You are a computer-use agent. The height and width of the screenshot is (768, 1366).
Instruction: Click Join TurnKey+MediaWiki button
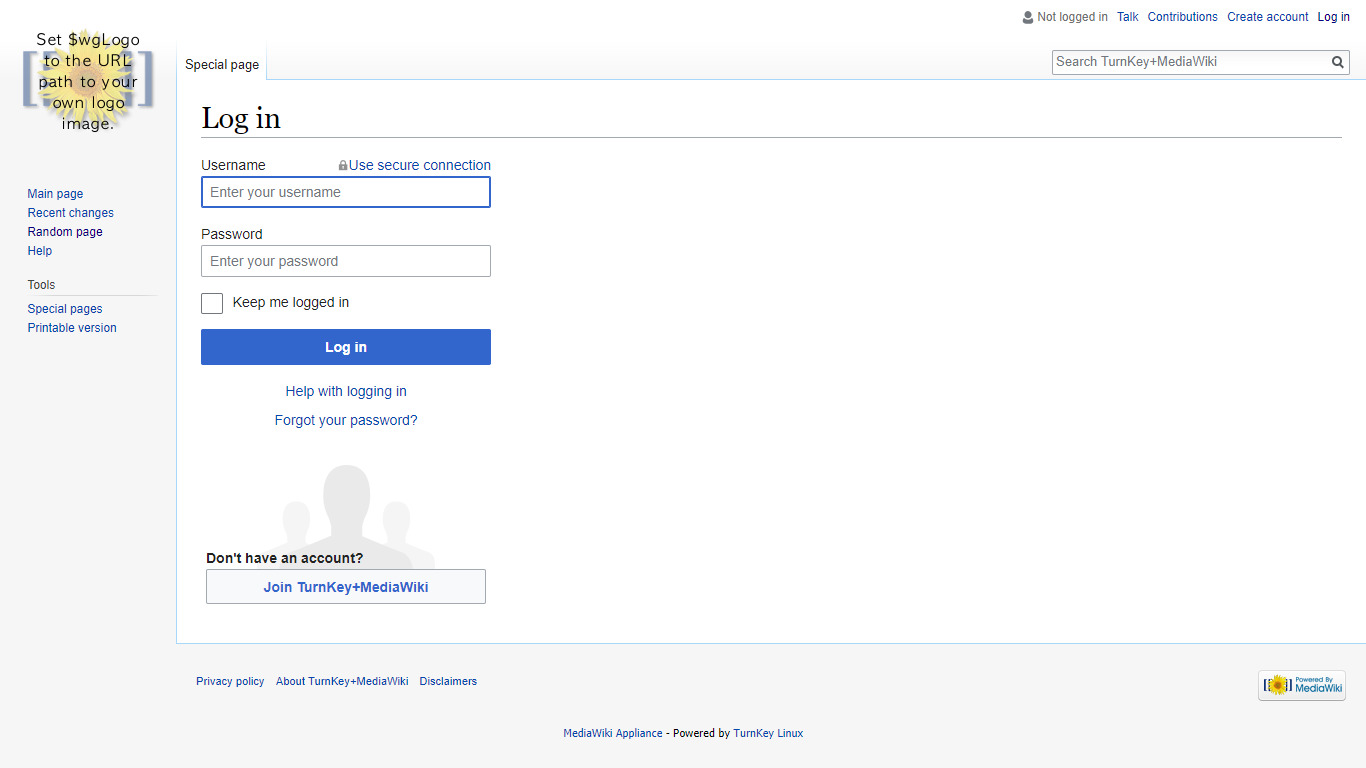click(346, 587)
